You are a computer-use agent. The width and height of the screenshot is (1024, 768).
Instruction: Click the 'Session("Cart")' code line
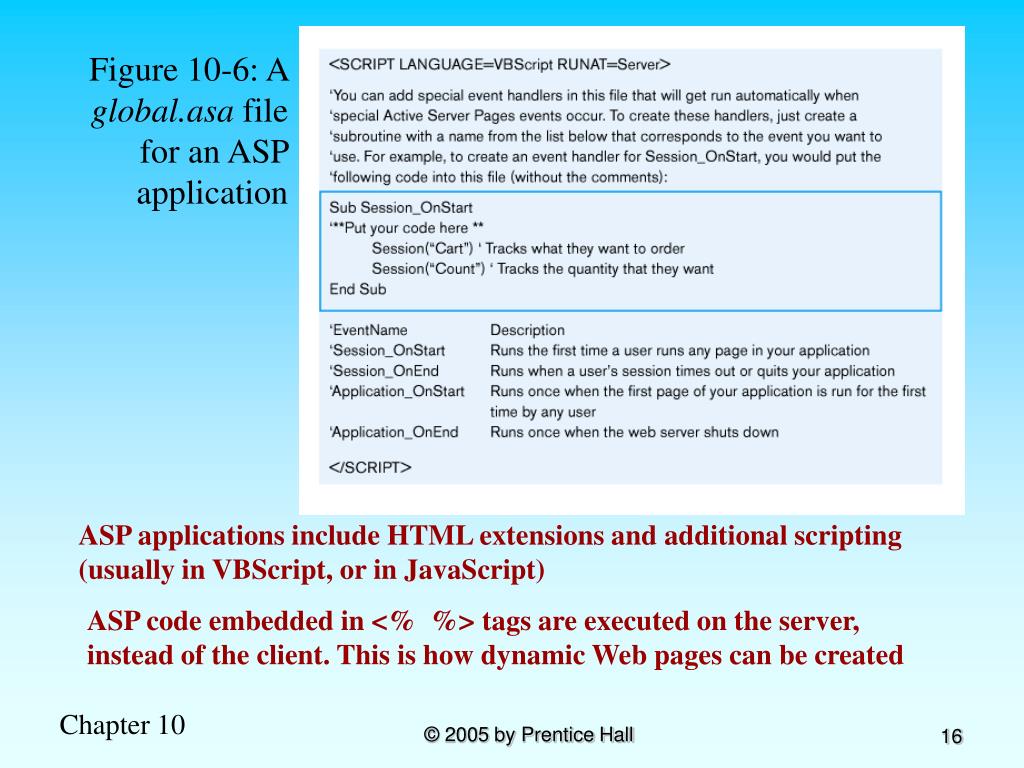(528, 249)
